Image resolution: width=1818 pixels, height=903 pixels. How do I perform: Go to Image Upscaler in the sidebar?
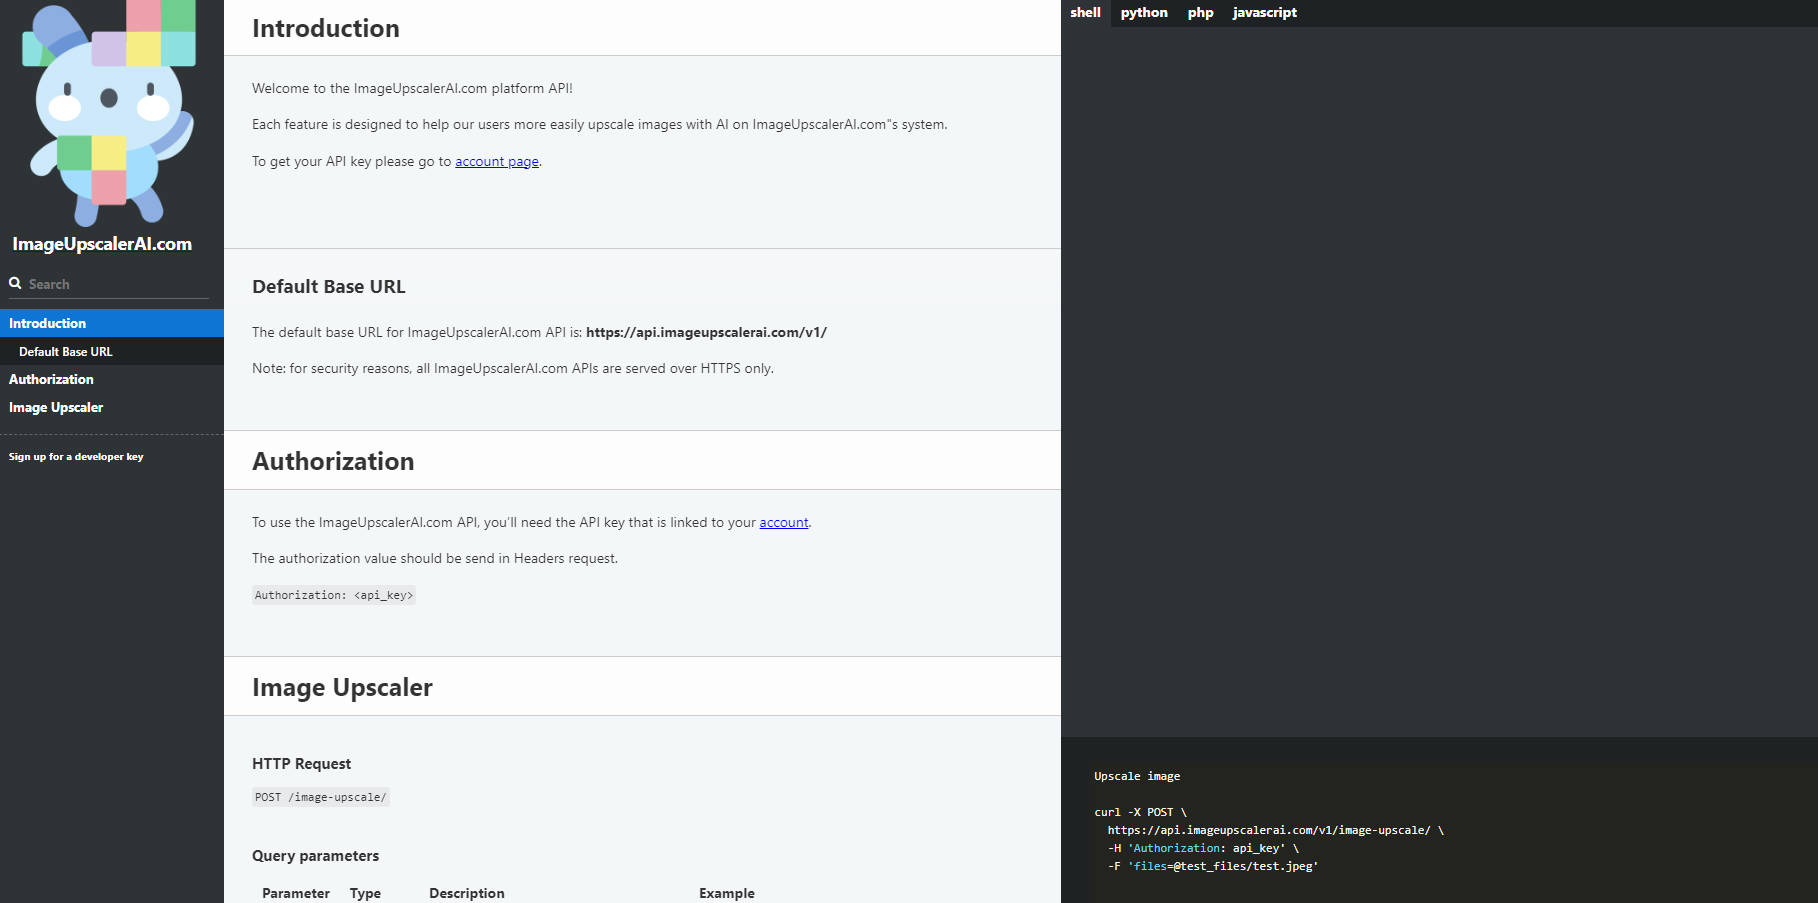pyautogui.click(x=56, y=407)
